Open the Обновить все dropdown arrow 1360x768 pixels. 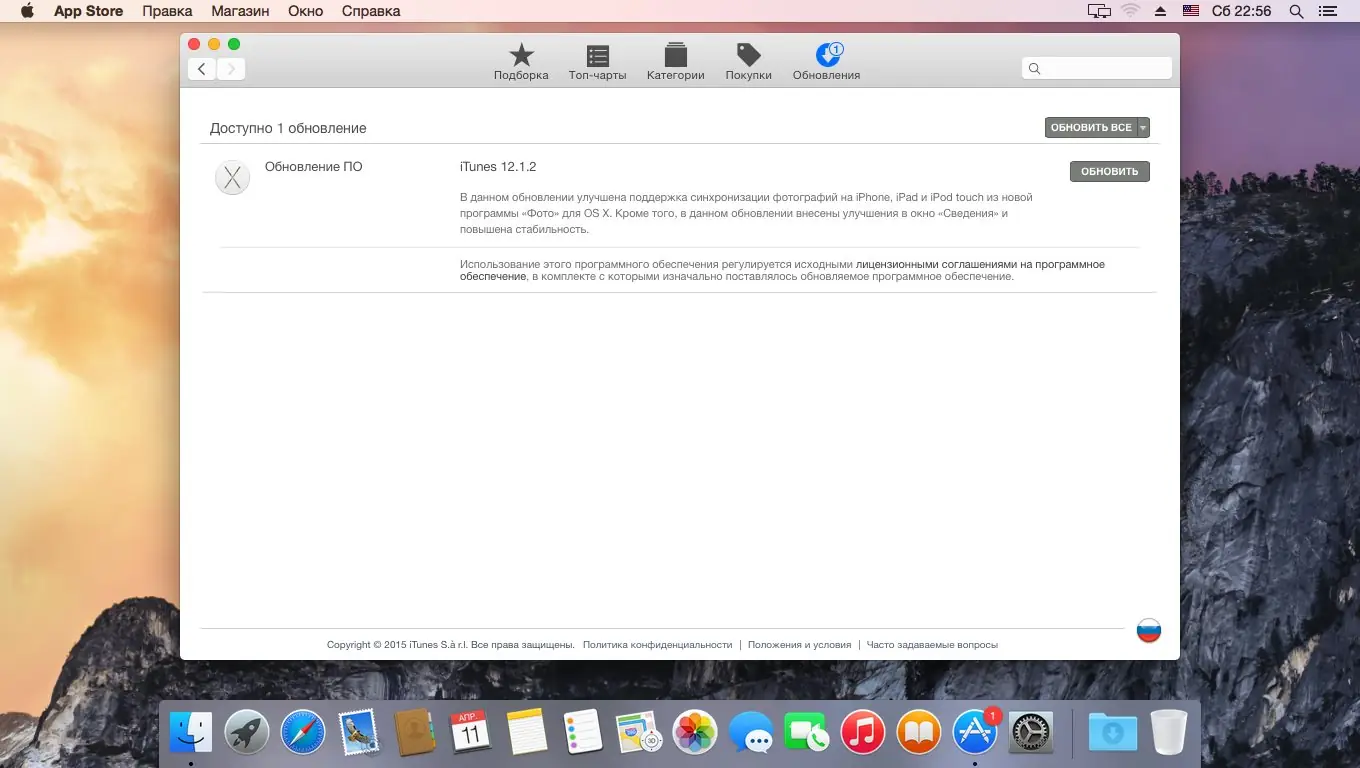tap(1143, 127)
